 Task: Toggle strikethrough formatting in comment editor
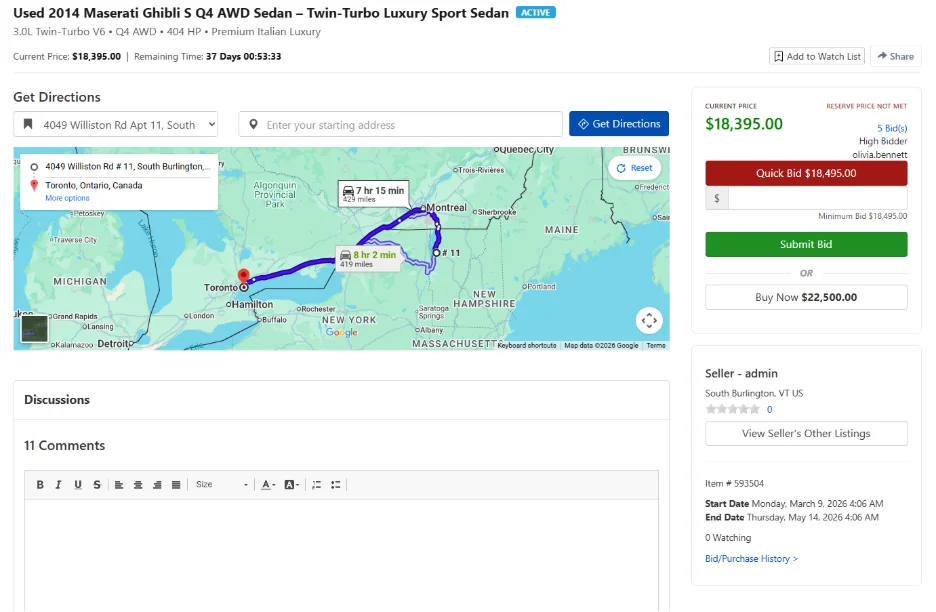pyautogui.click(x=97, y=485)
